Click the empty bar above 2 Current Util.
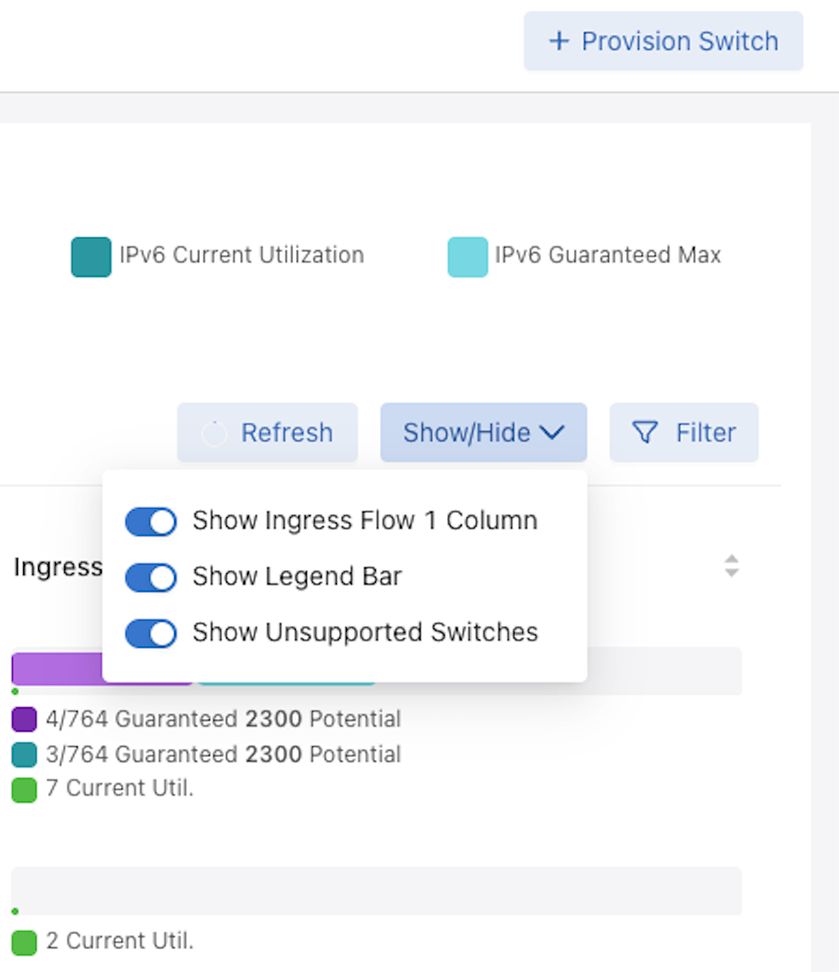Viewport: 839px width, 972px height. [x=376, y=890]
